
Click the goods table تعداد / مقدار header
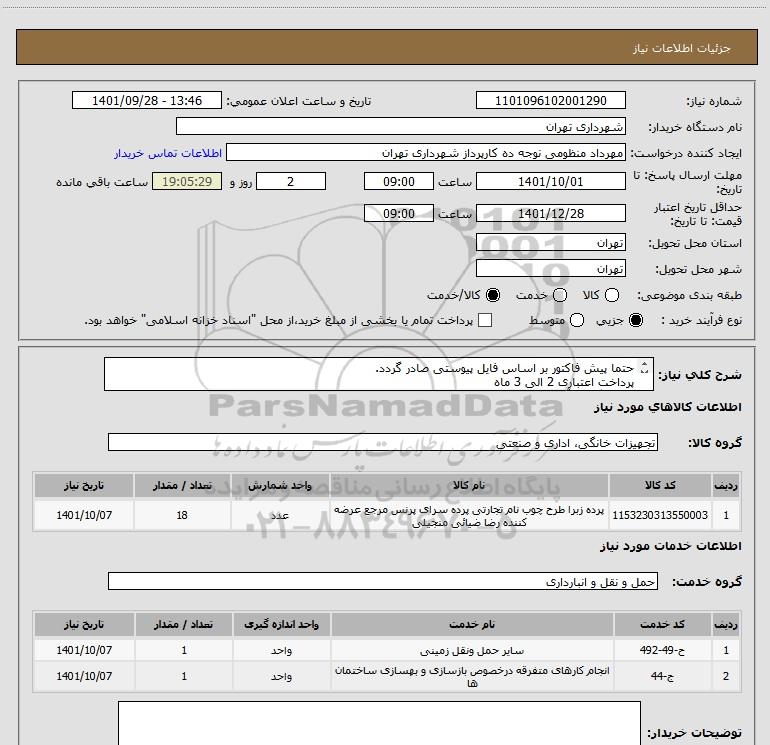coord(182,485)
